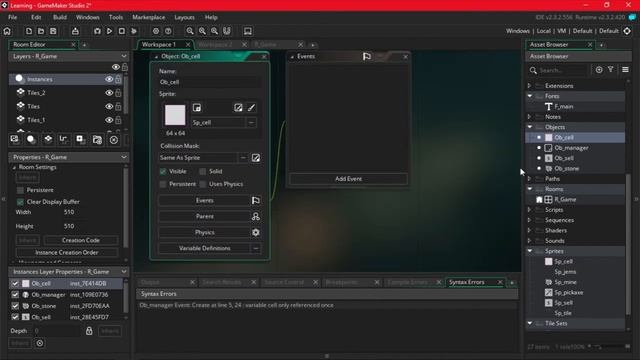Zoom out in the workspace

pyautogui.click(x=190, y=31)
